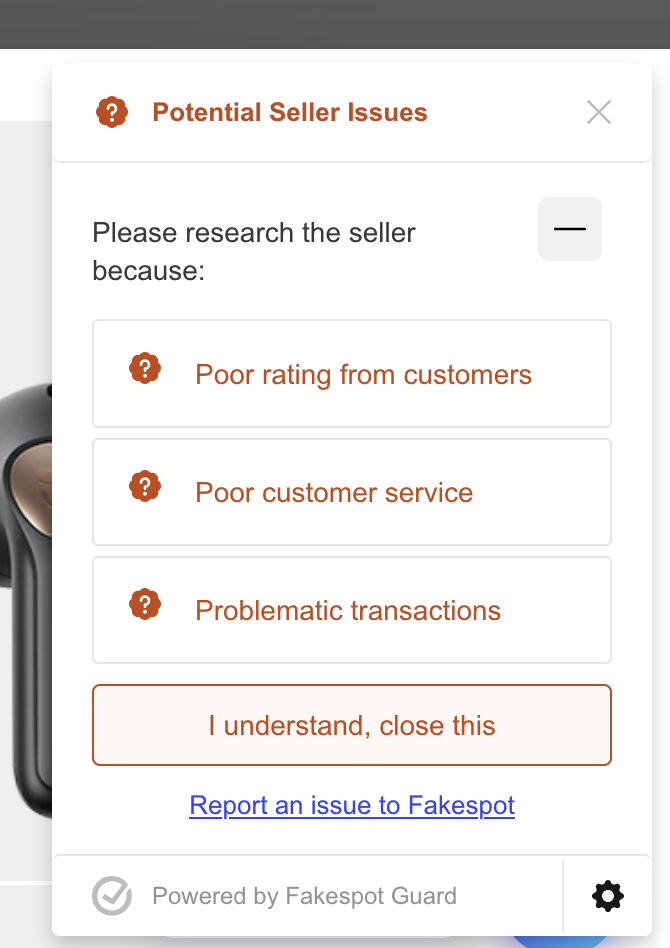The image size is (670, 948).
Task: Collapse the seller reasons with minus button
Action: [x=570, y=229]
